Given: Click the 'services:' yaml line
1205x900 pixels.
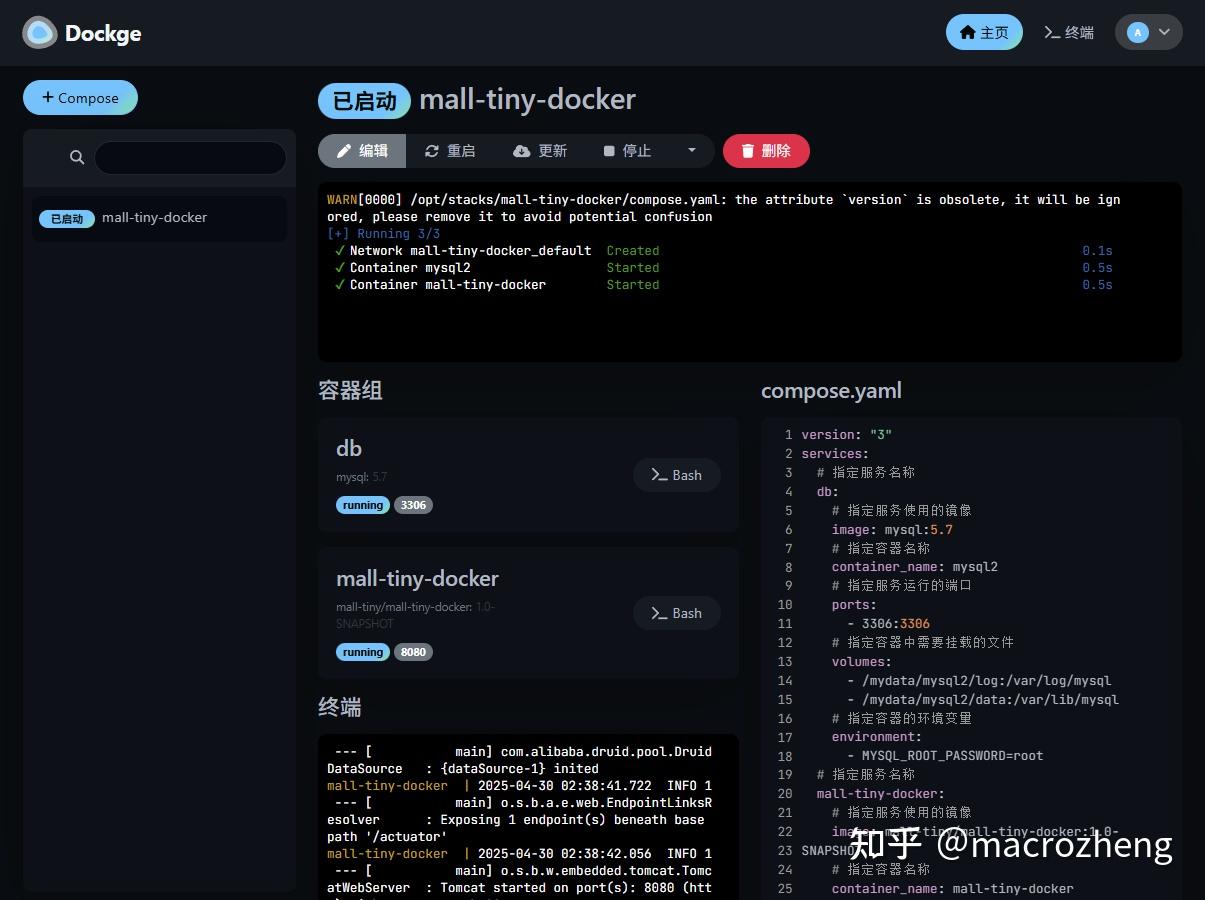Looking at the screenshot, I should tap(835, 454).
